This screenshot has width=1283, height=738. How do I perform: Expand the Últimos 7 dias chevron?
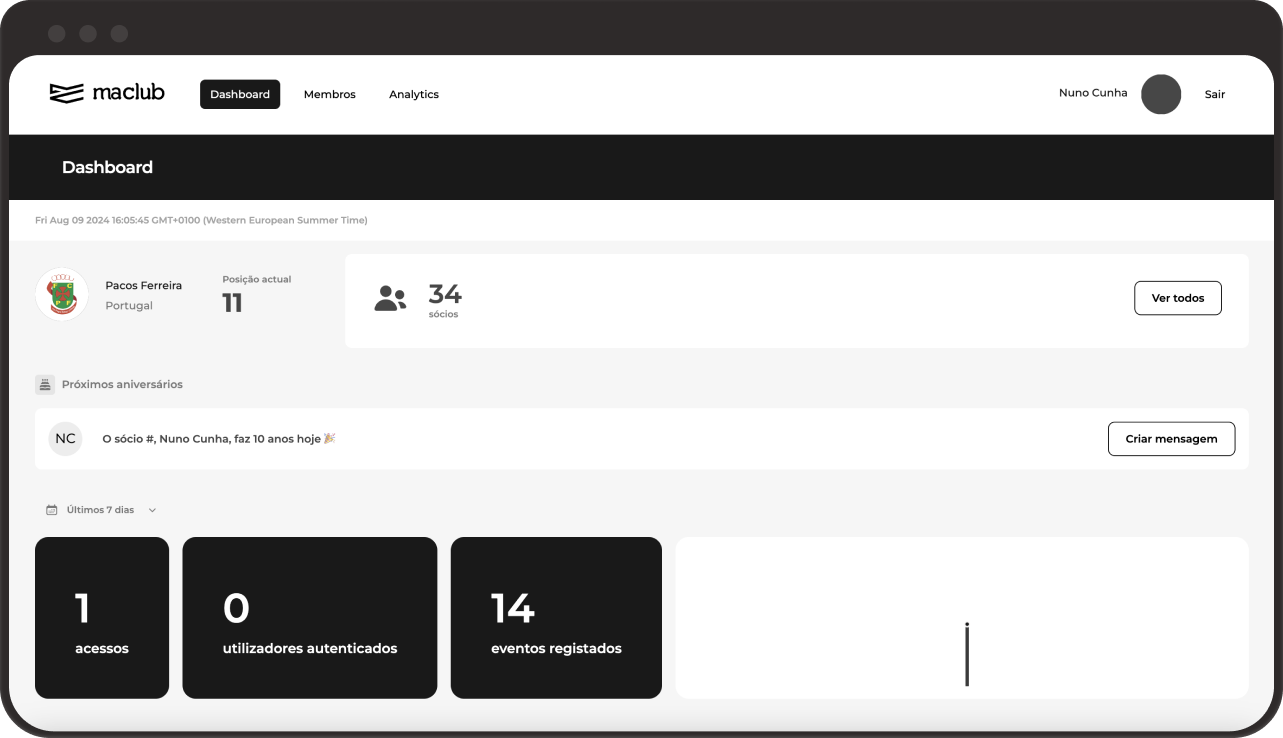[x=152, y=510]
